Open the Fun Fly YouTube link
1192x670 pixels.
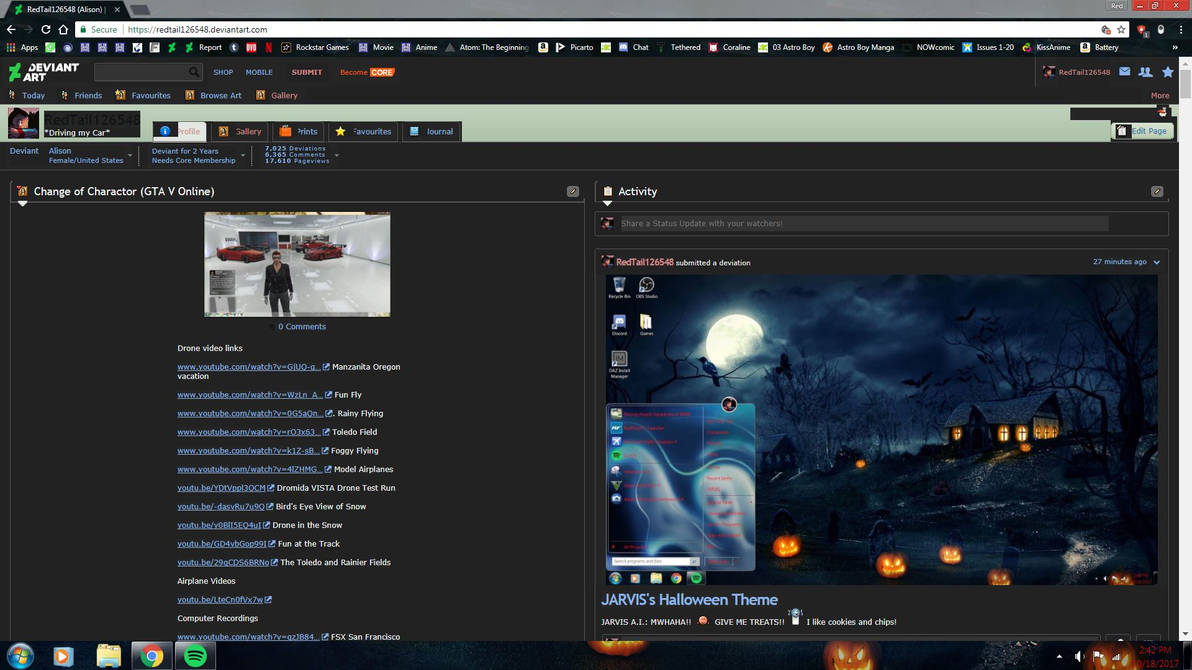point(250,395)
